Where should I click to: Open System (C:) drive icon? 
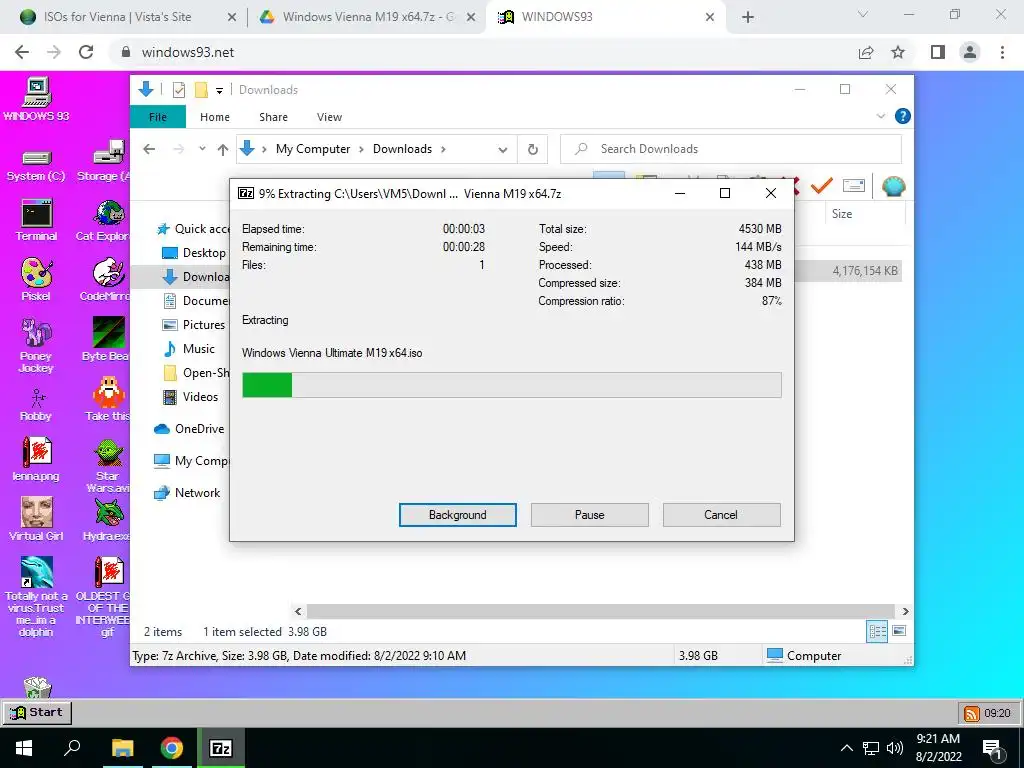36,165
